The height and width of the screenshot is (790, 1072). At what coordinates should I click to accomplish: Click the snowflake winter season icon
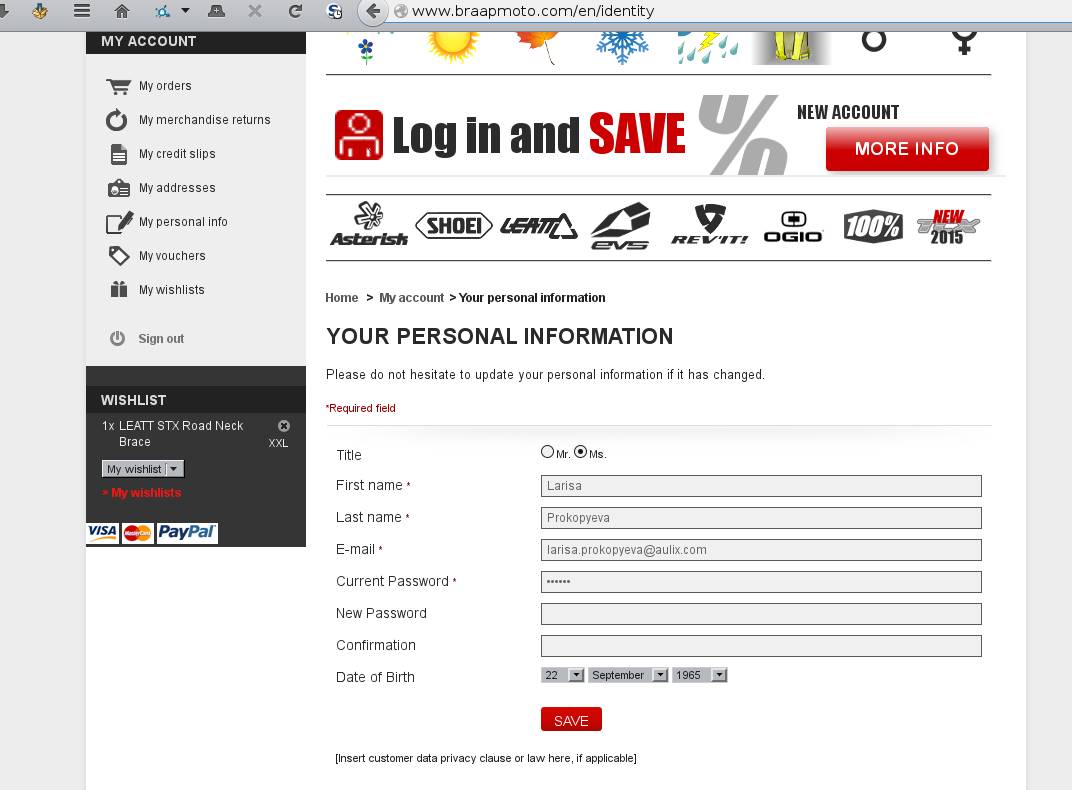(x=622, y=46)
